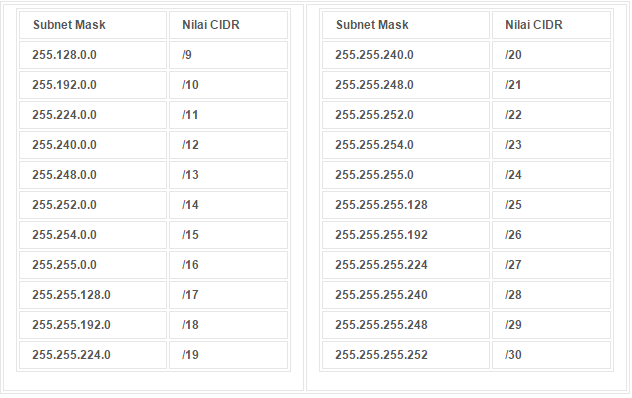Select the /9 CIDR value cell
The height and width of the screenshot is (398, 632).
(x=229, y=55)
